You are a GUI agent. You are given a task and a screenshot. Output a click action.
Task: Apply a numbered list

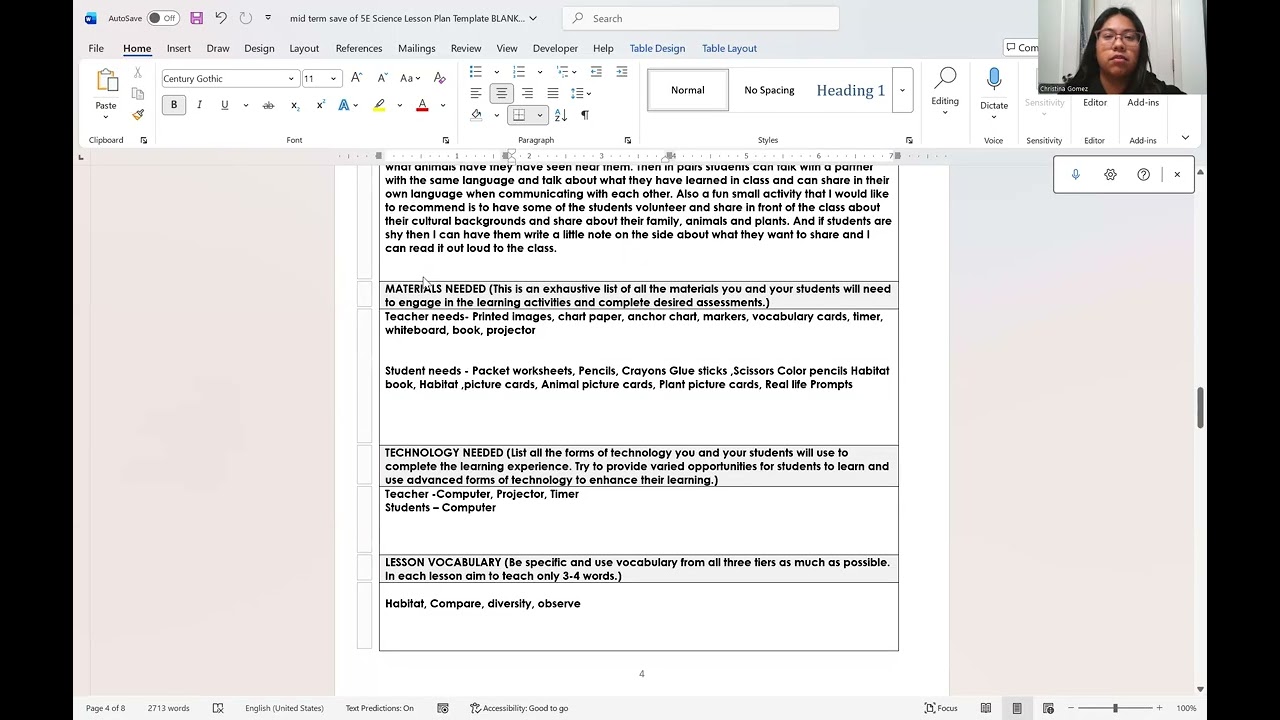[519, 72]
